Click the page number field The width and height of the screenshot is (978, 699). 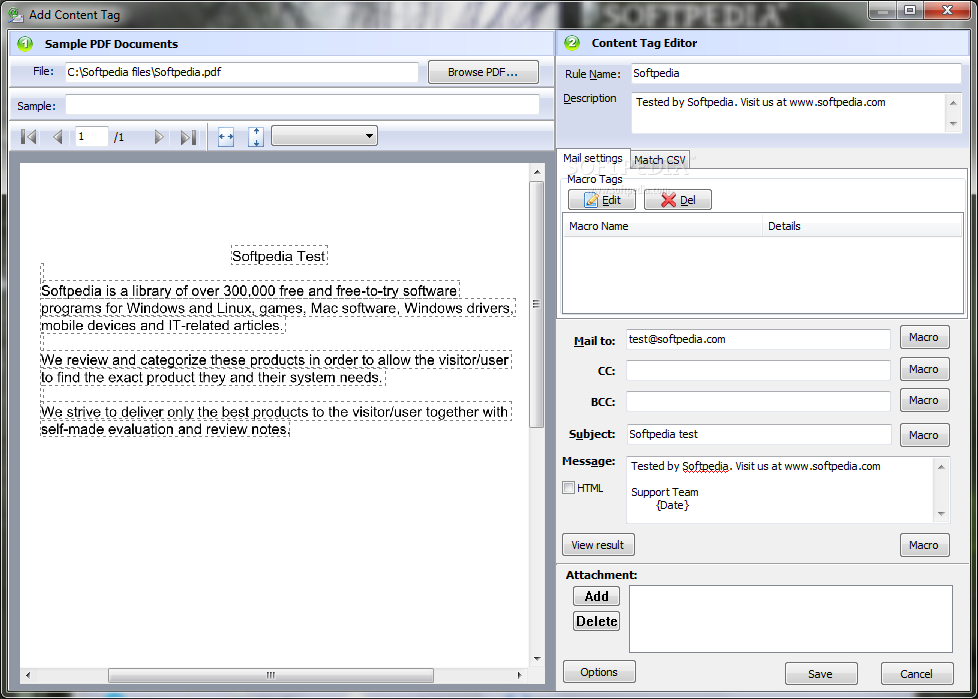pyautogui.click(x=91, y=137)
